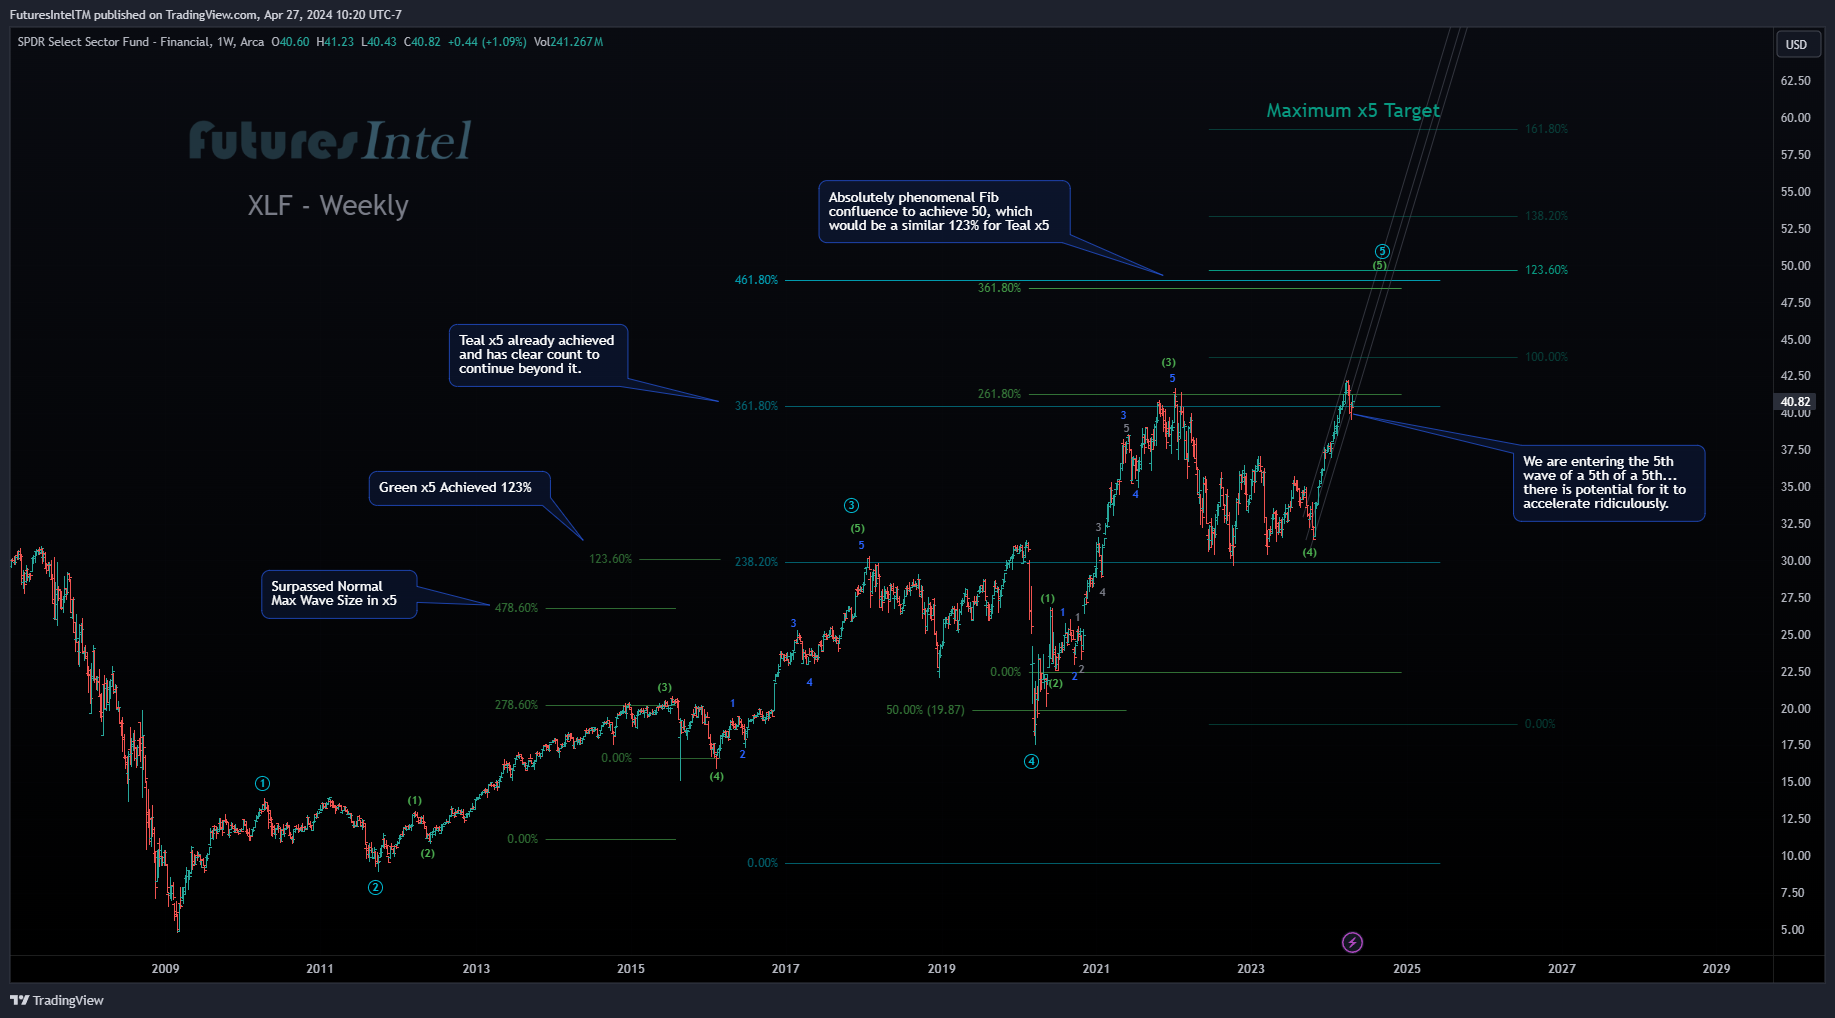
Task: Click the open price O40.60 value
Action: click(x=290, y=42)
